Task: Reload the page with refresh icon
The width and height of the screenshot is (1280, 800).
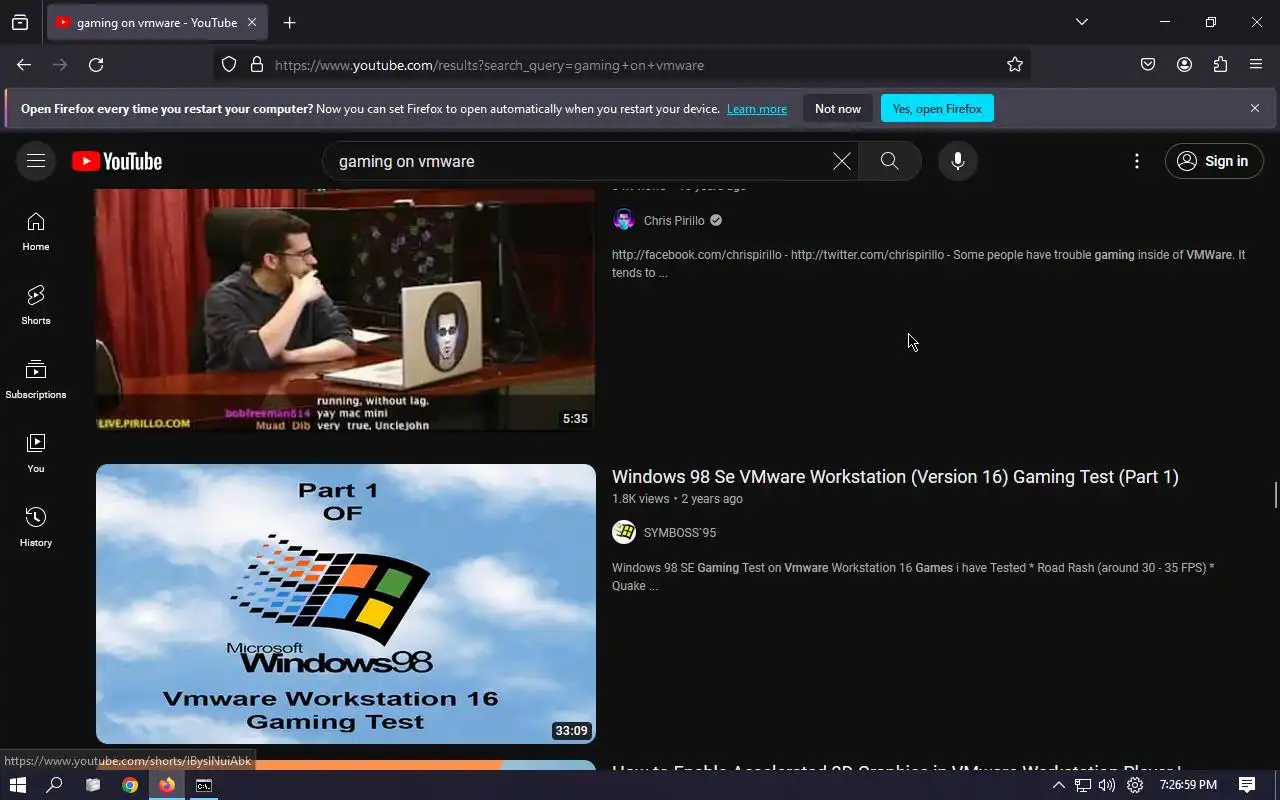Action: (96, 65)
